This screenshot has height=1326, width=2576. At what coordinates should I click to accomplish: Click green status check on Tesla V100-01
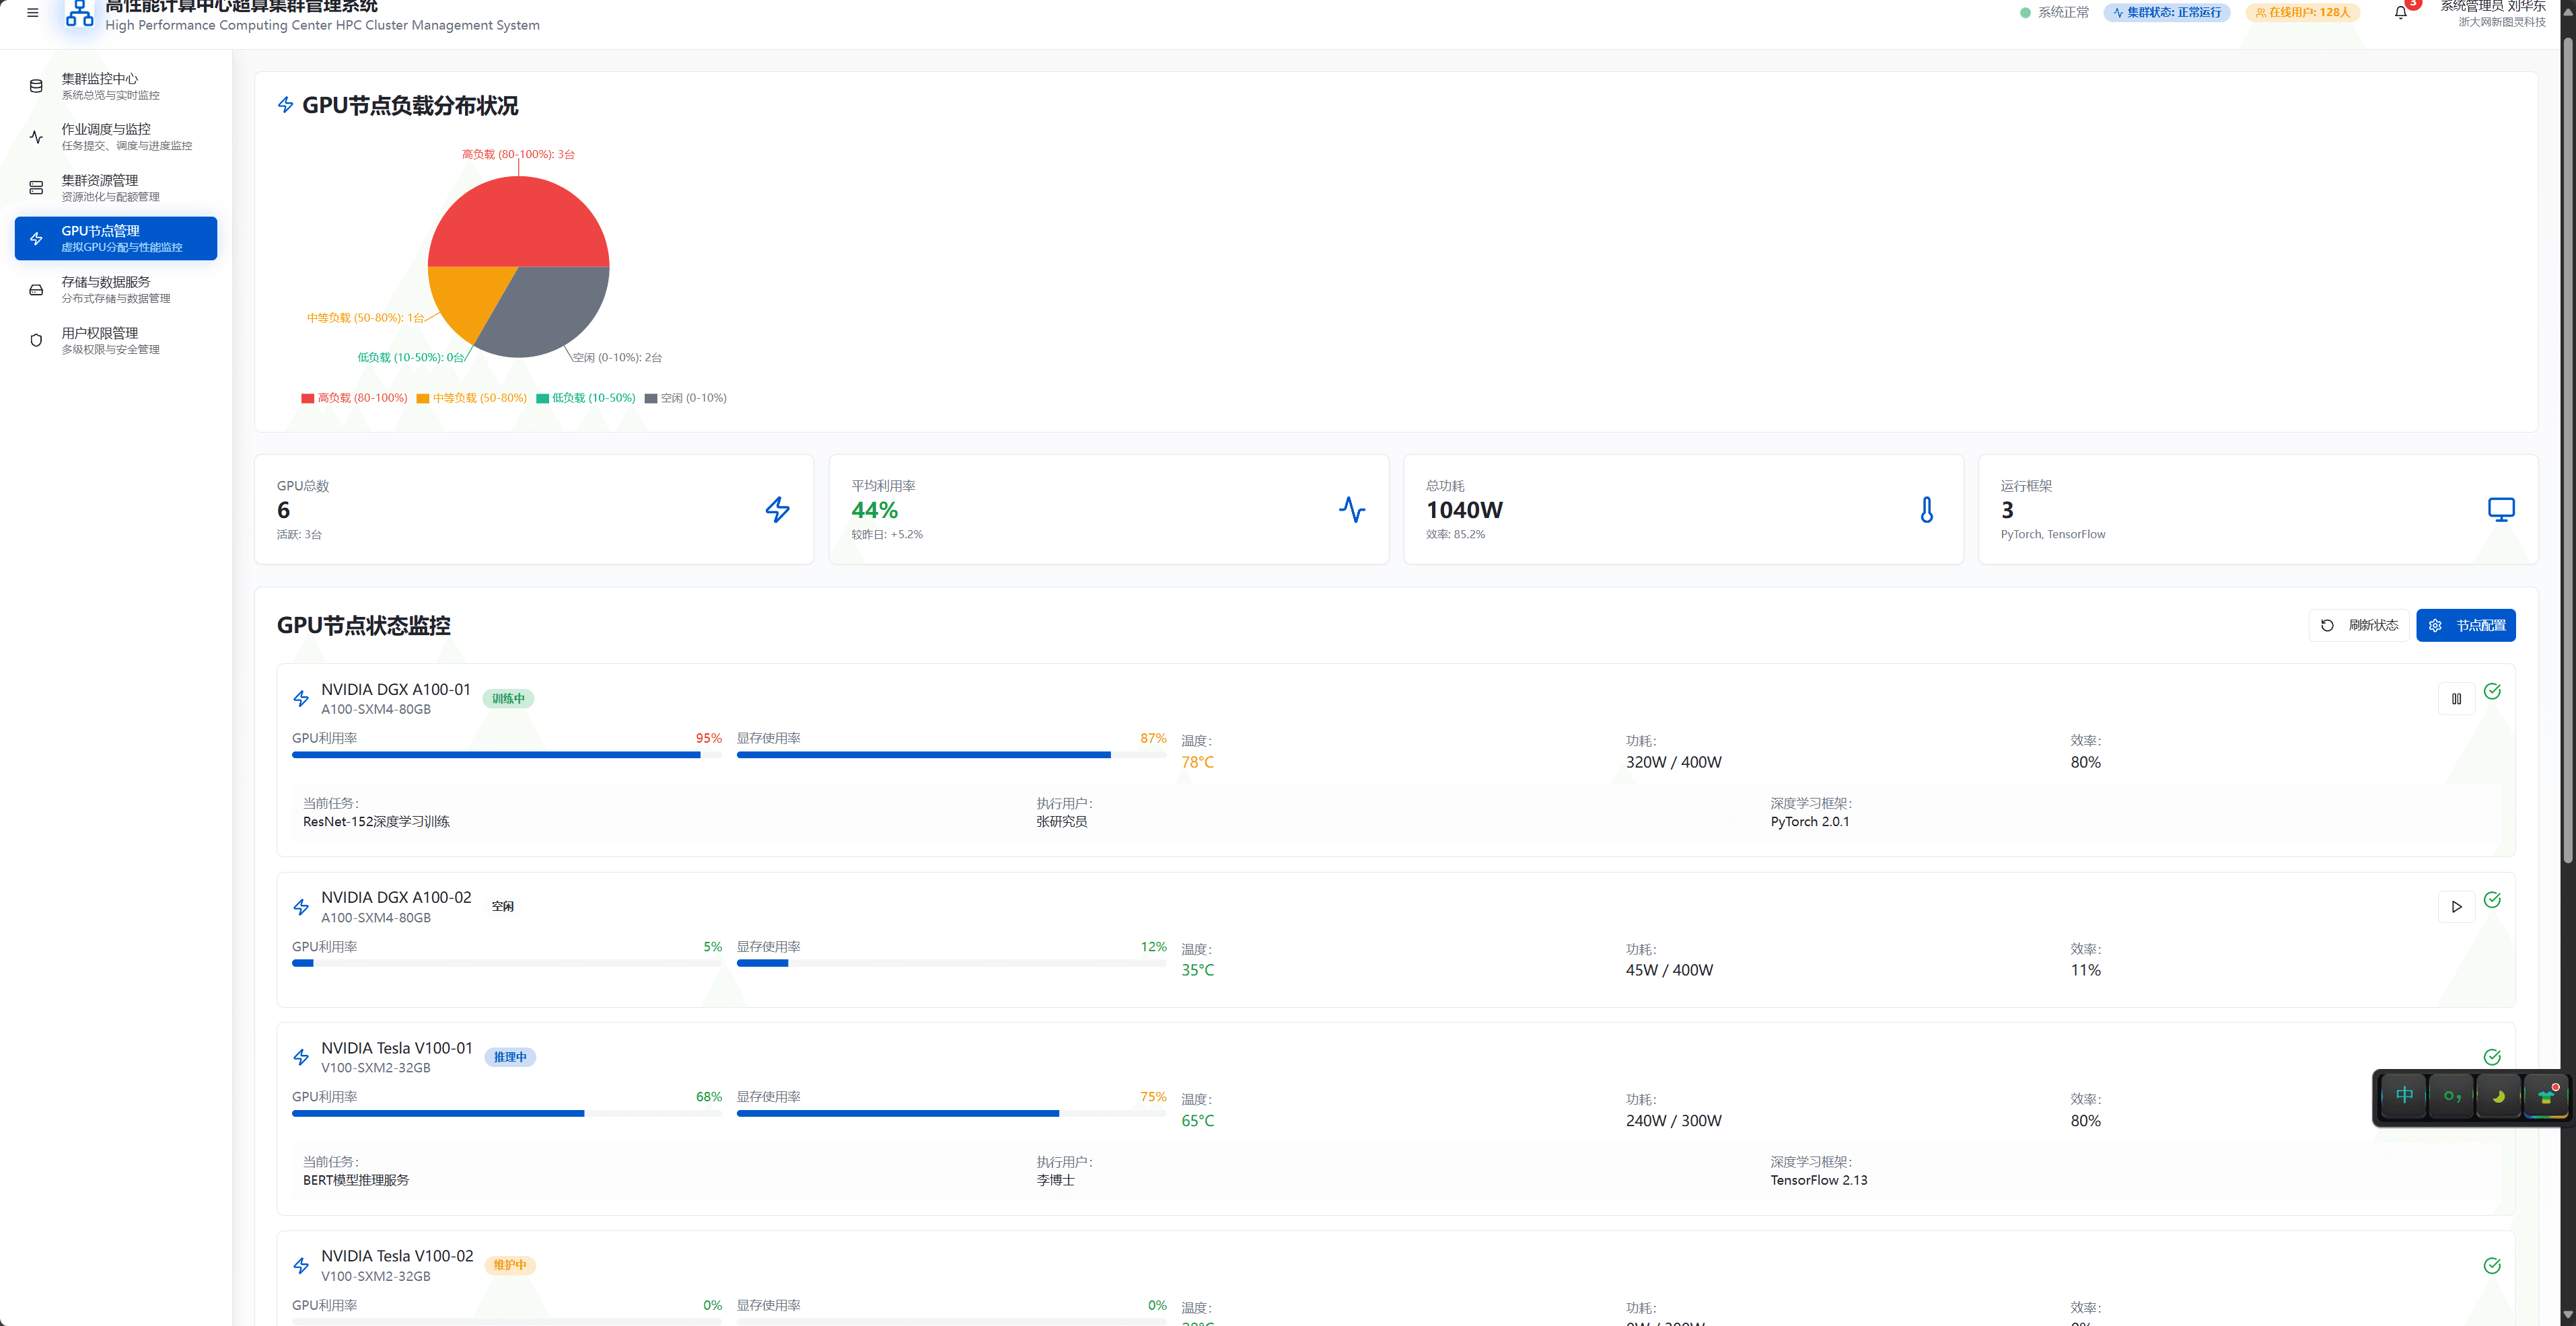coord(2492,1057)
